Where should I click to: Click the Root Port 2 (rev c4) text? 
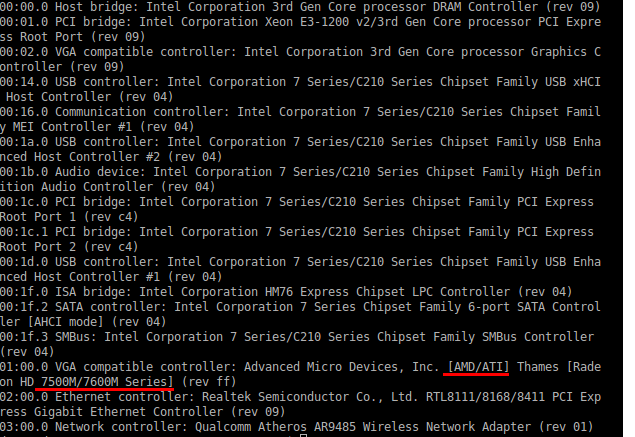coord(69,247)
